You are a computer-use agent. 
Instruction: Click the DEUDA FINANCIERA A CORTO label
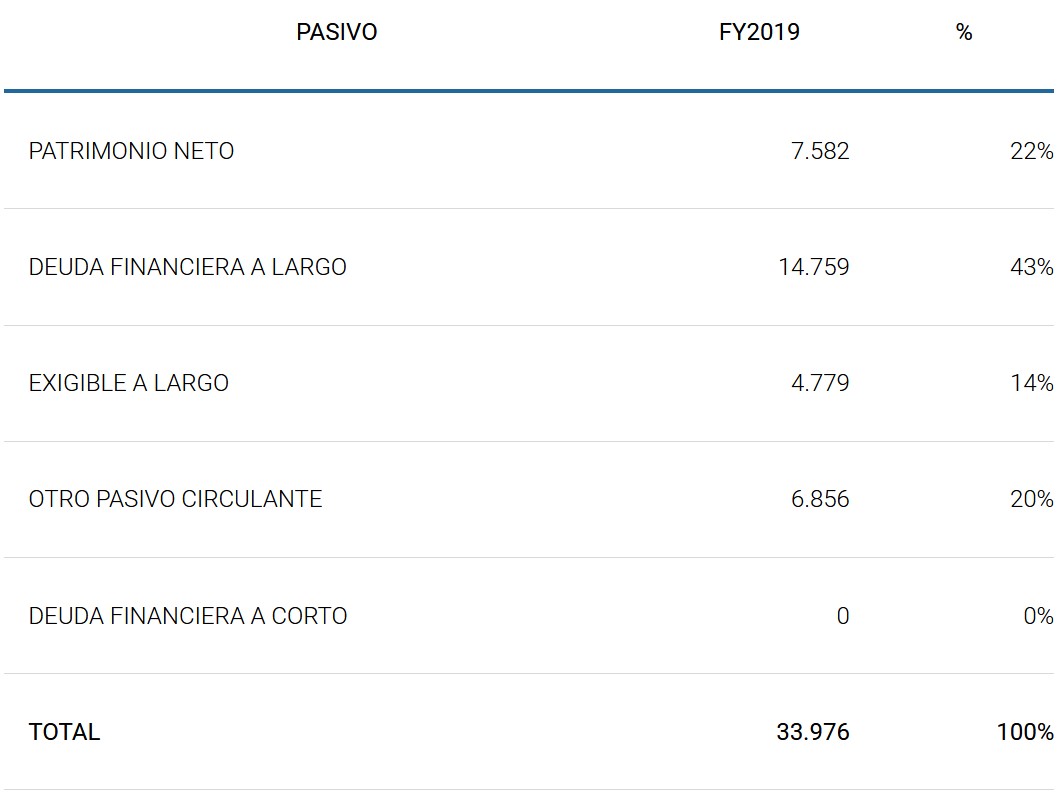point(187,615)
